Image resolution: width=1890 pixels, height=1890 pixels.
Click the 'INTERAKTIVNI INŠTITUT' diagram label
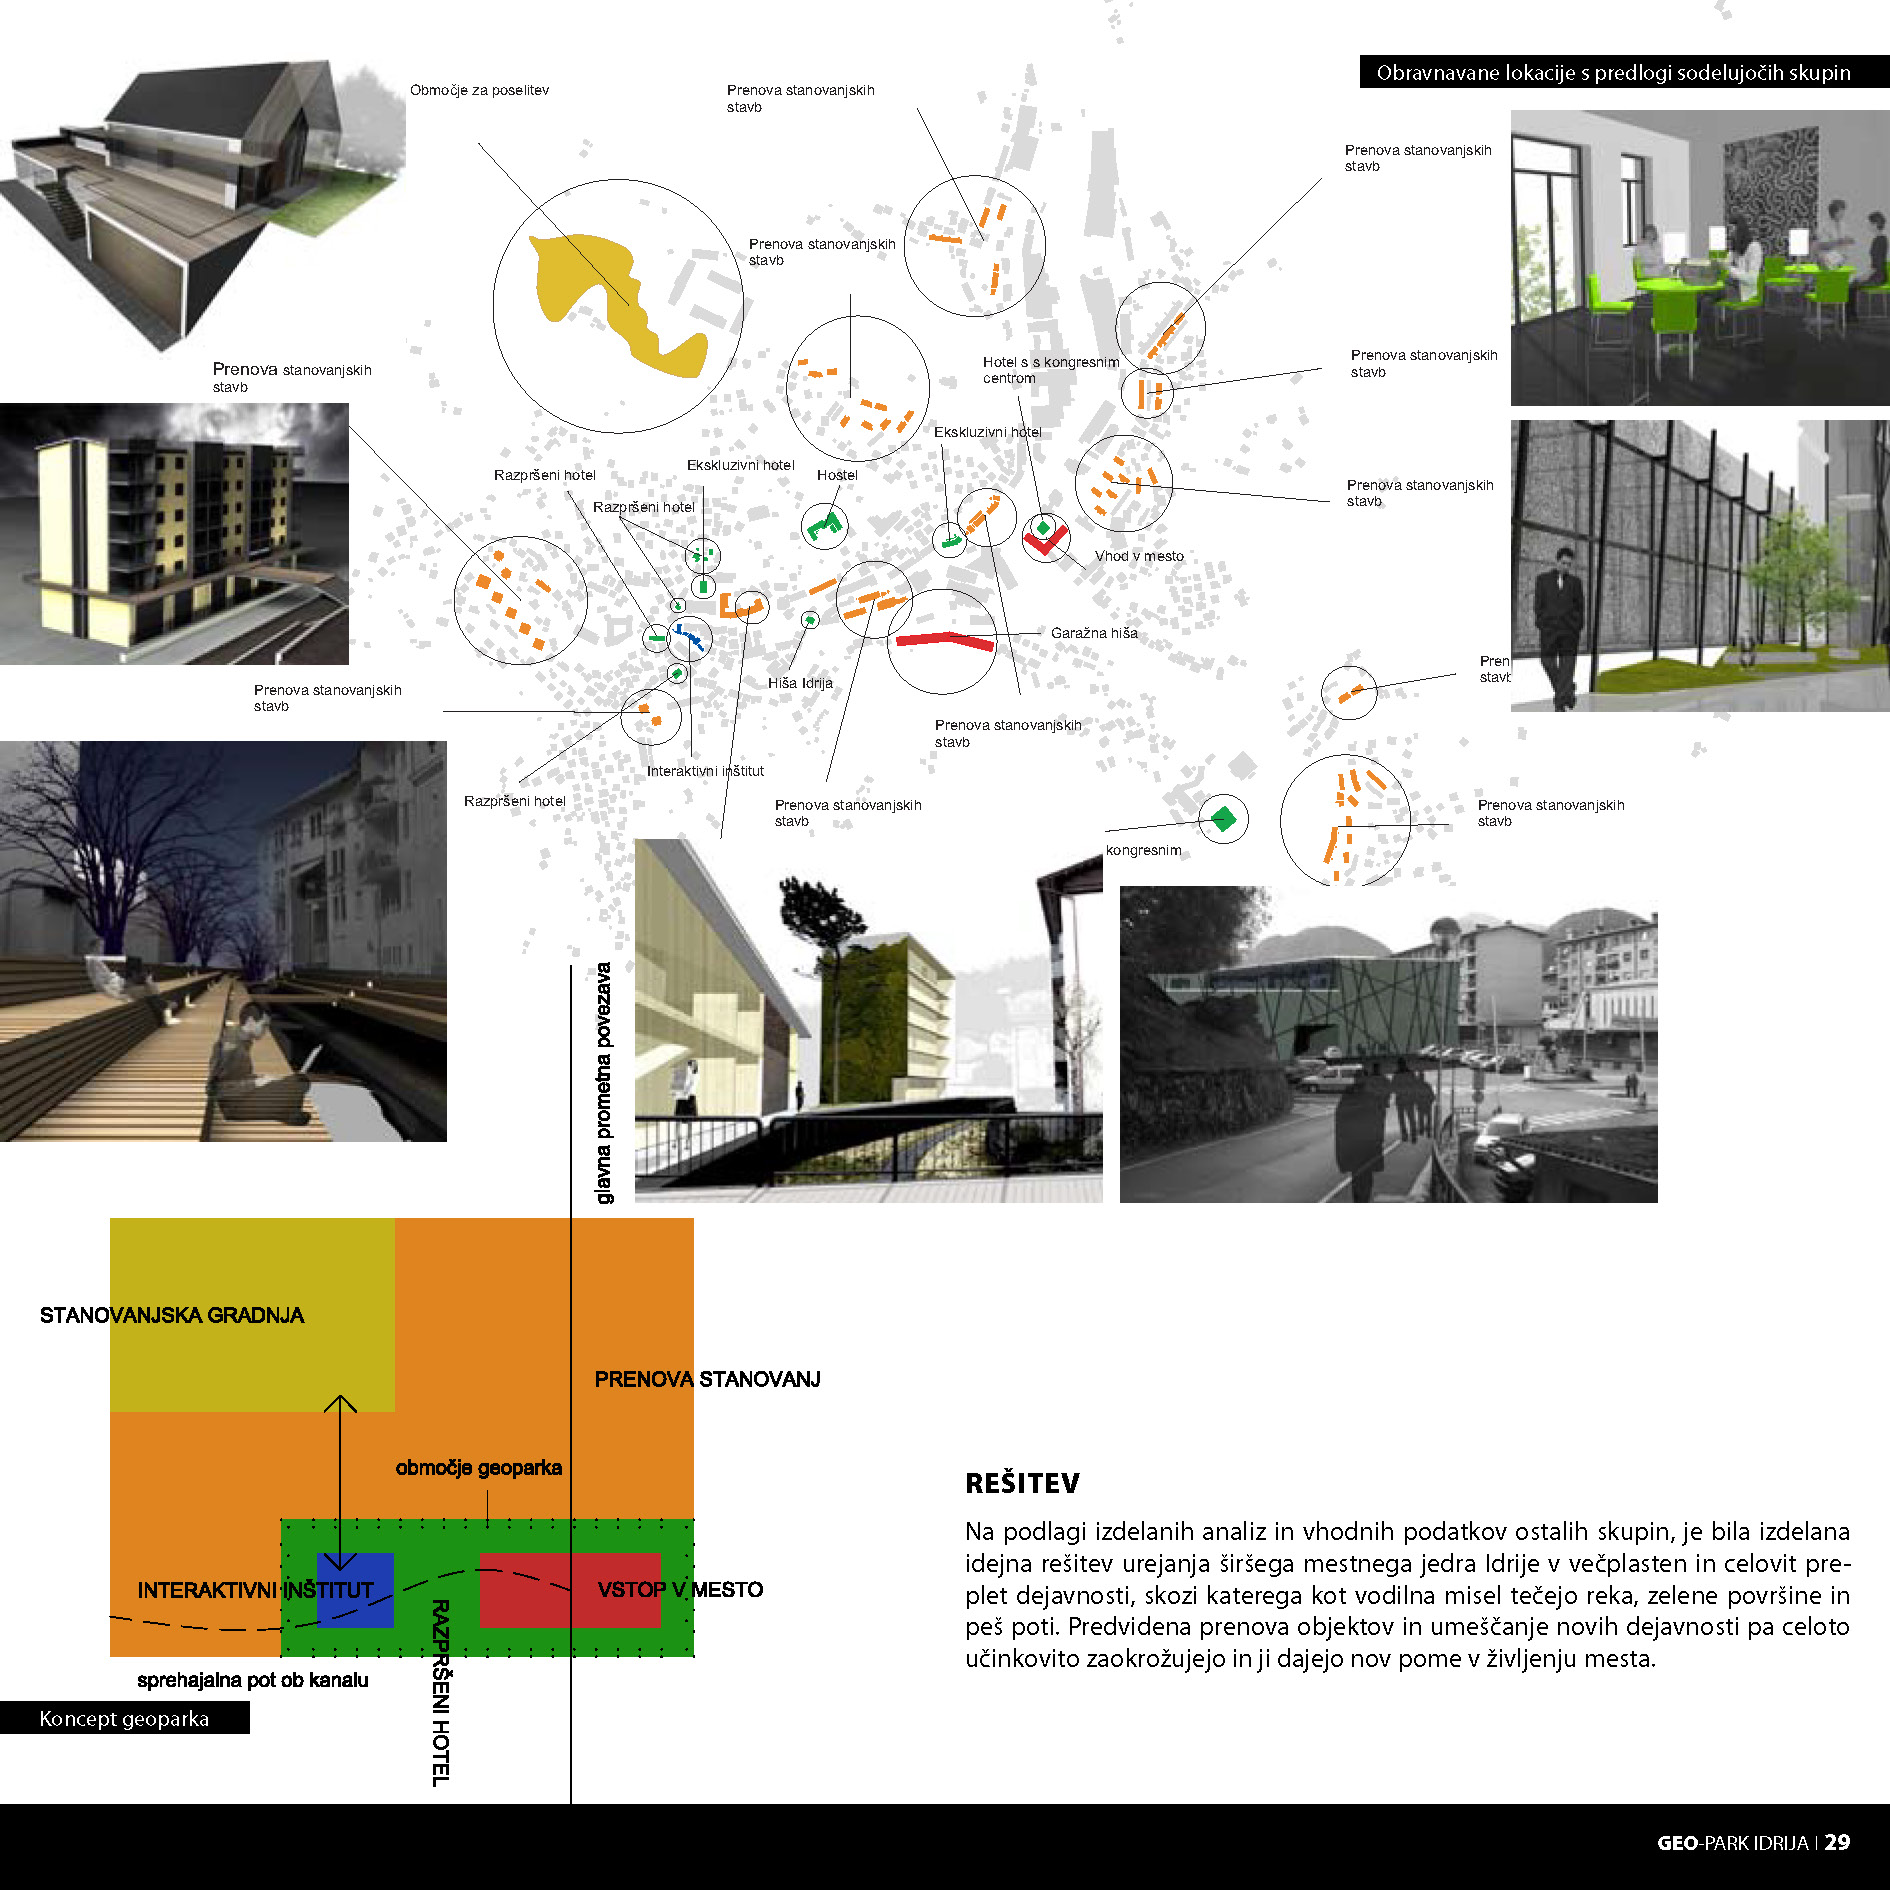[x=255, y=1590]
